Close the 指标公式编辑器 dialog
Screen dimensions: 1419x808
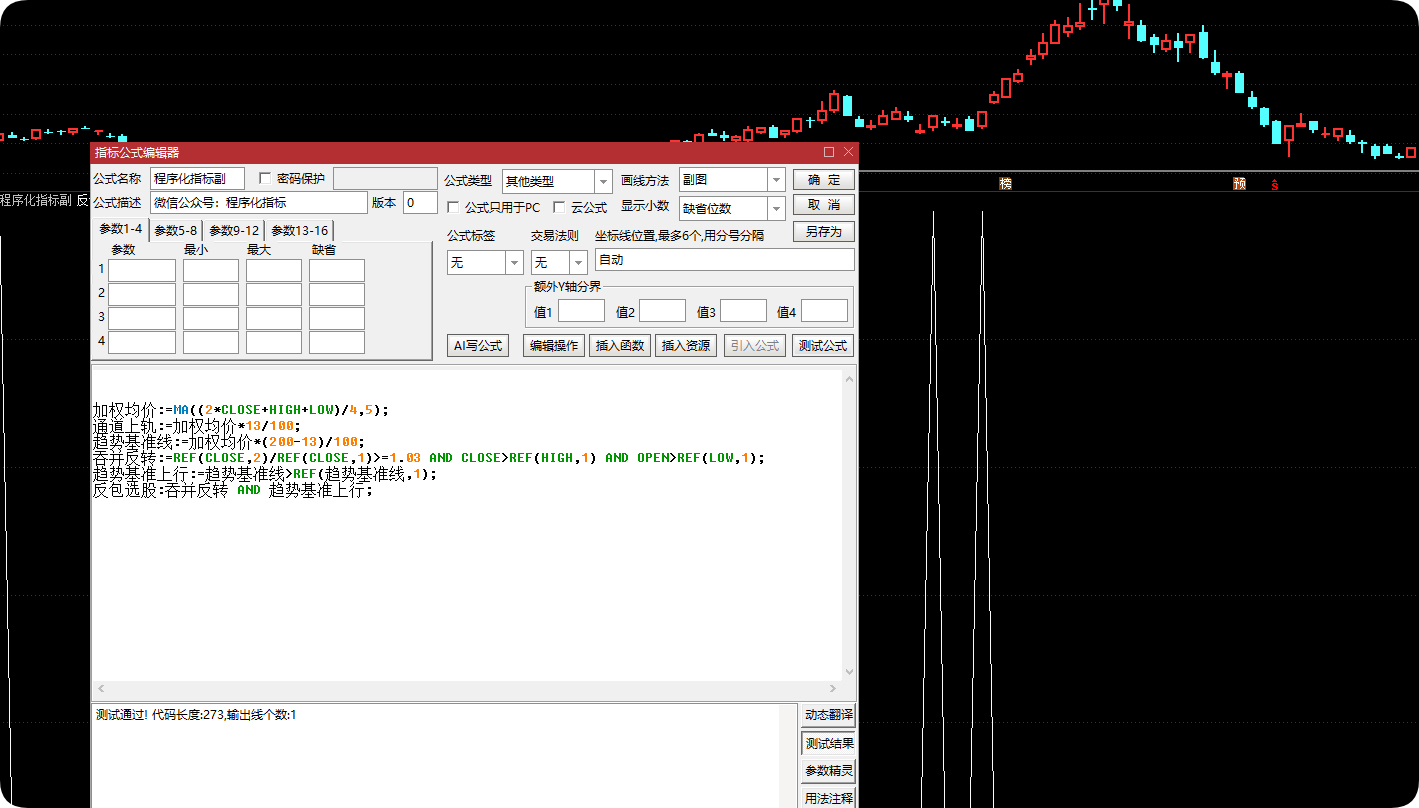point(849,152)
